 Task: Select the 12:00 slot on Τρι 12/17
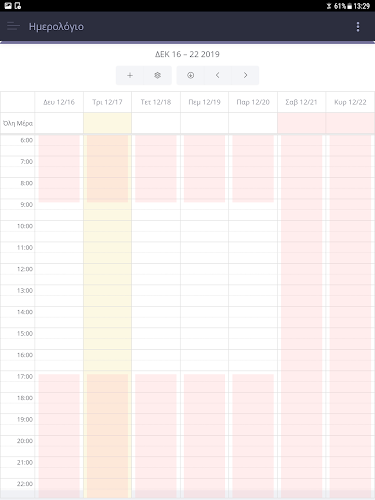[x=107, y=269]
